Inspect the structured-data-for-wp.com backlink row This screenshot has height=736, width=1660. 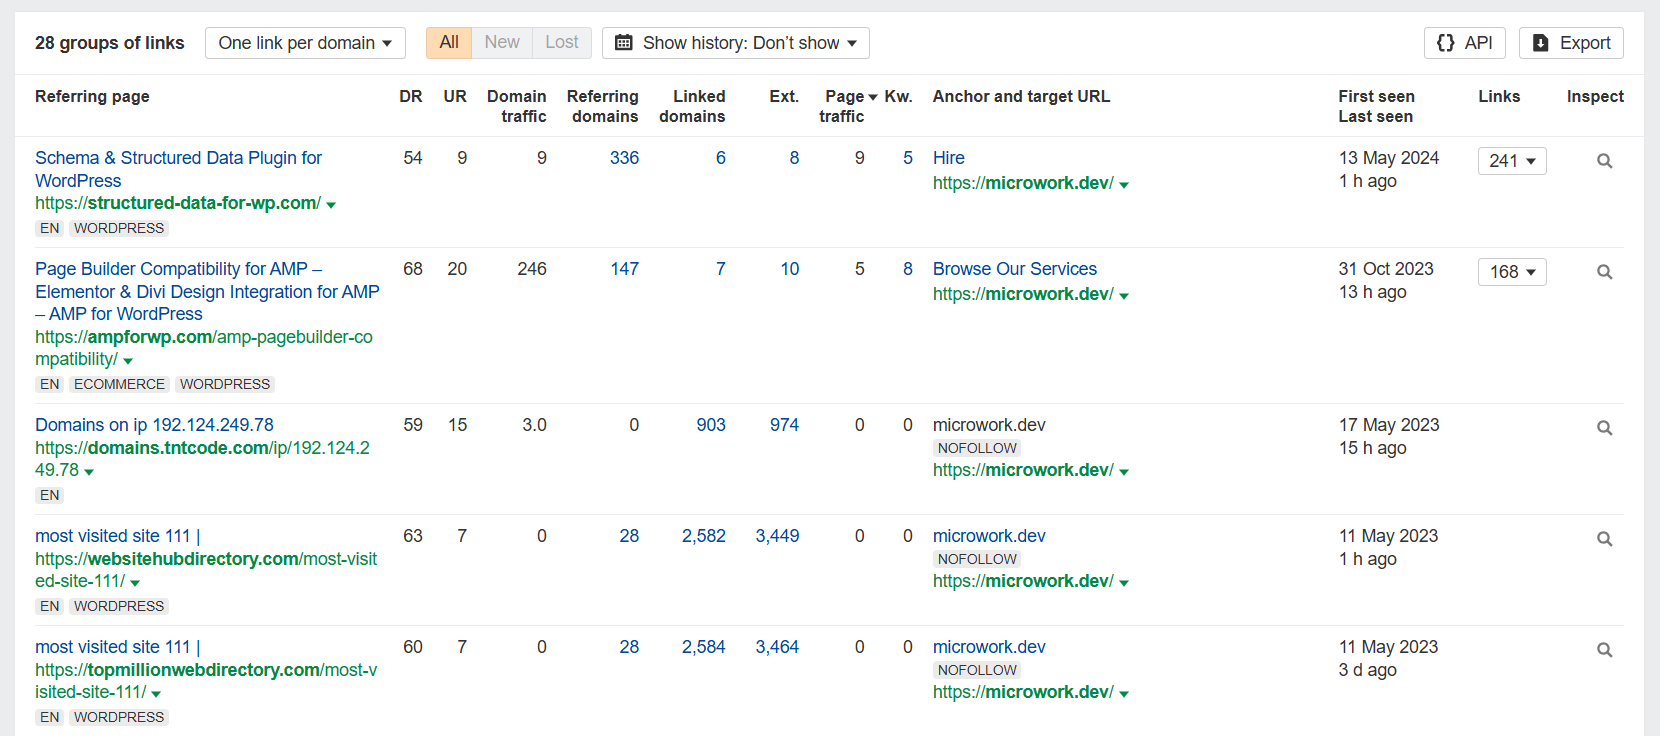point(1604,161)
